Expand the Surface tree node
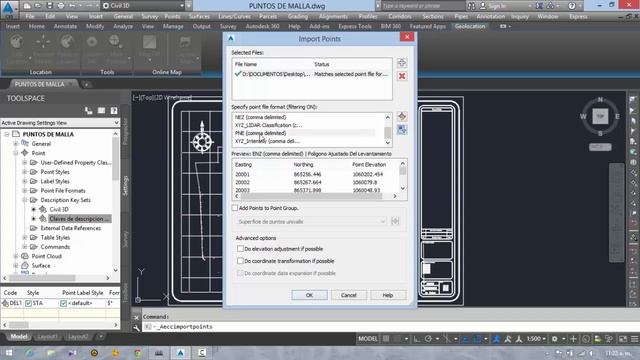Image resolution: width=640 pixels, height=360 pixels. 16,266
